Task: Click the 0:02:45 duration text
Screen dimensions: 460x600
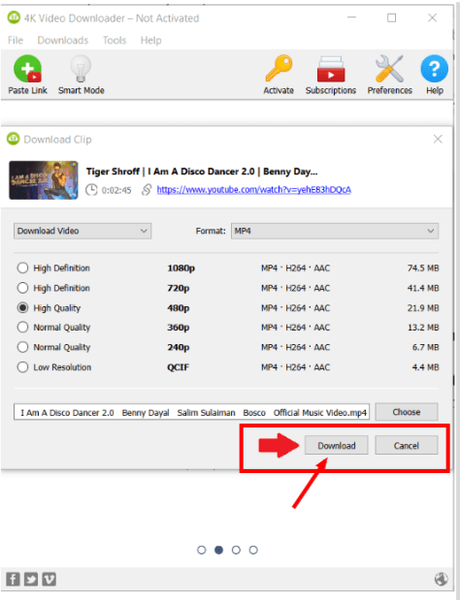Action: [x=116, y=190]
